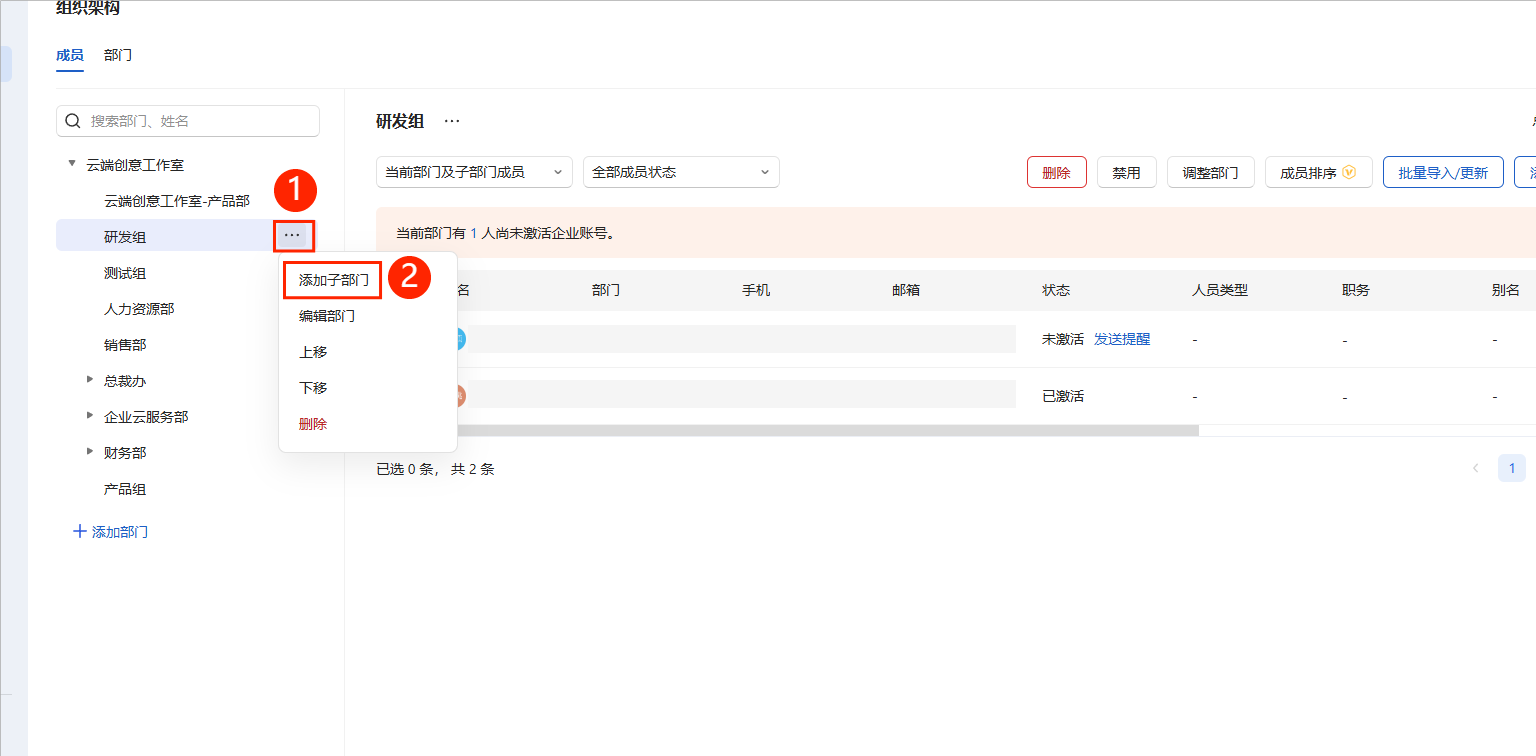Select page 1 in pagination
This screenshot has height=756, width=1536.
coord(1512,468)
